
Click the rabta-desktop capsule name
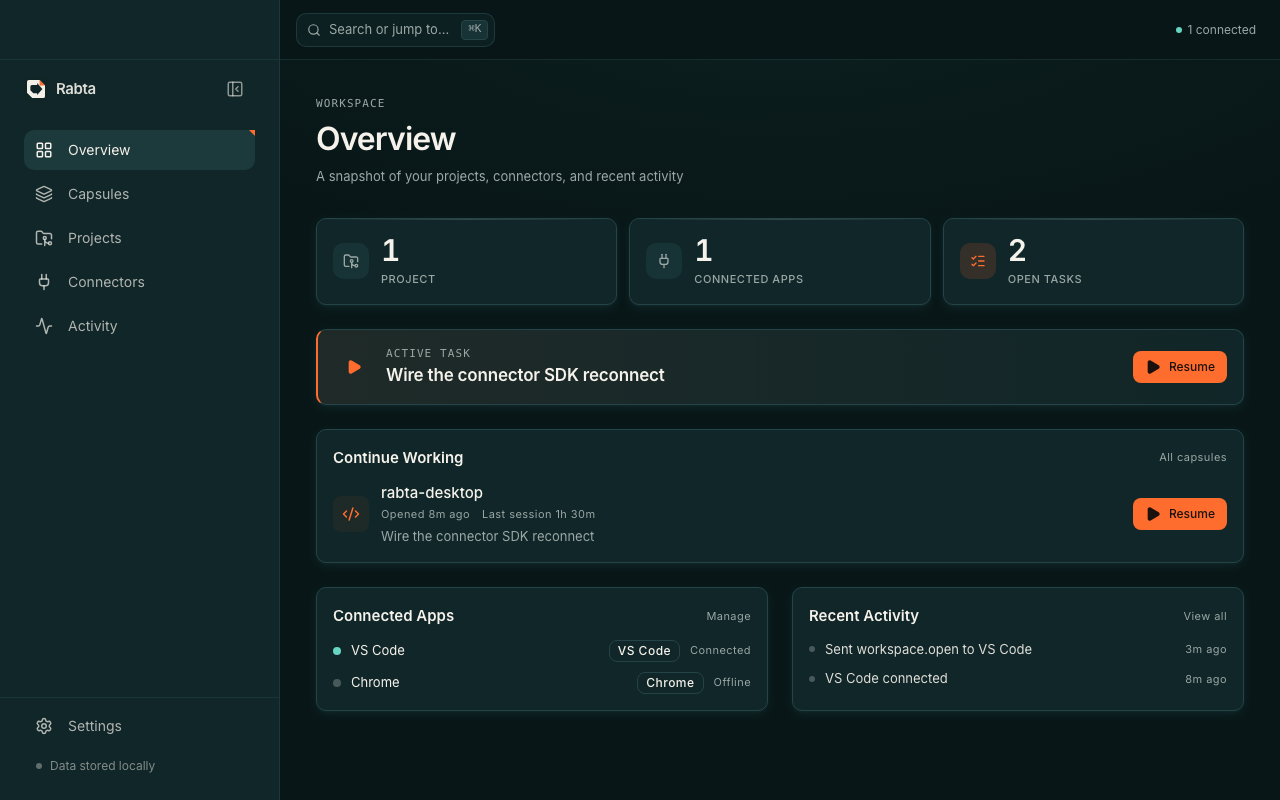[x=432, y=493]
